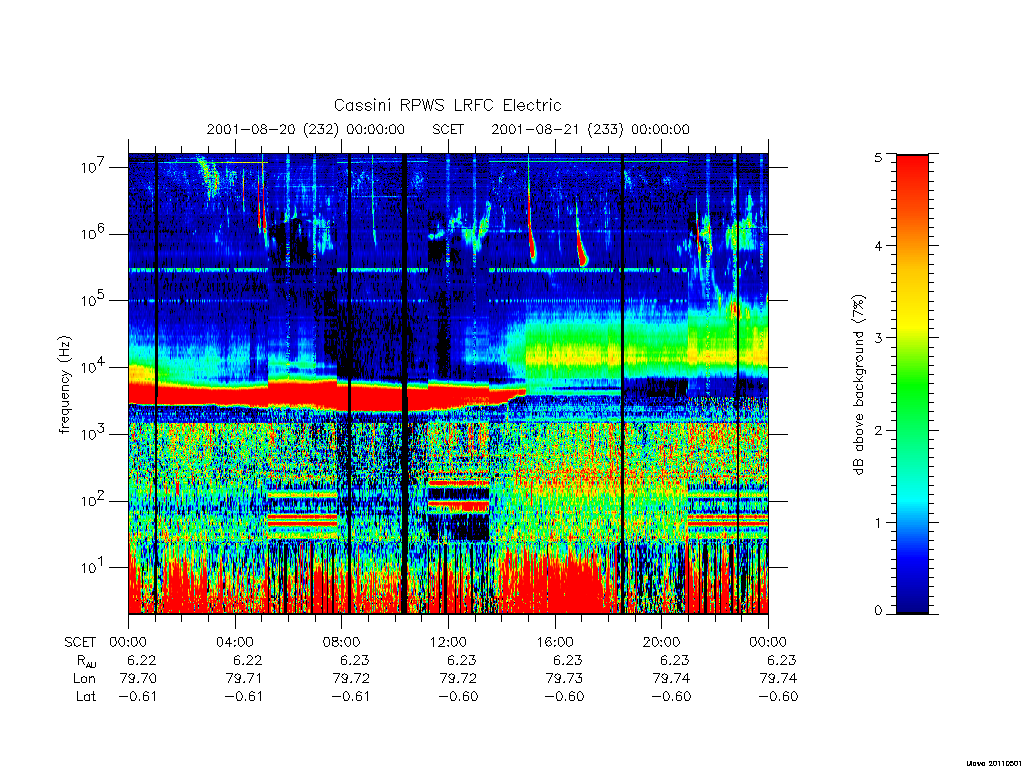This screenshot has width=1024, height=768.
Task: Click the colorbar tick label 0
Action: [878, 611]
